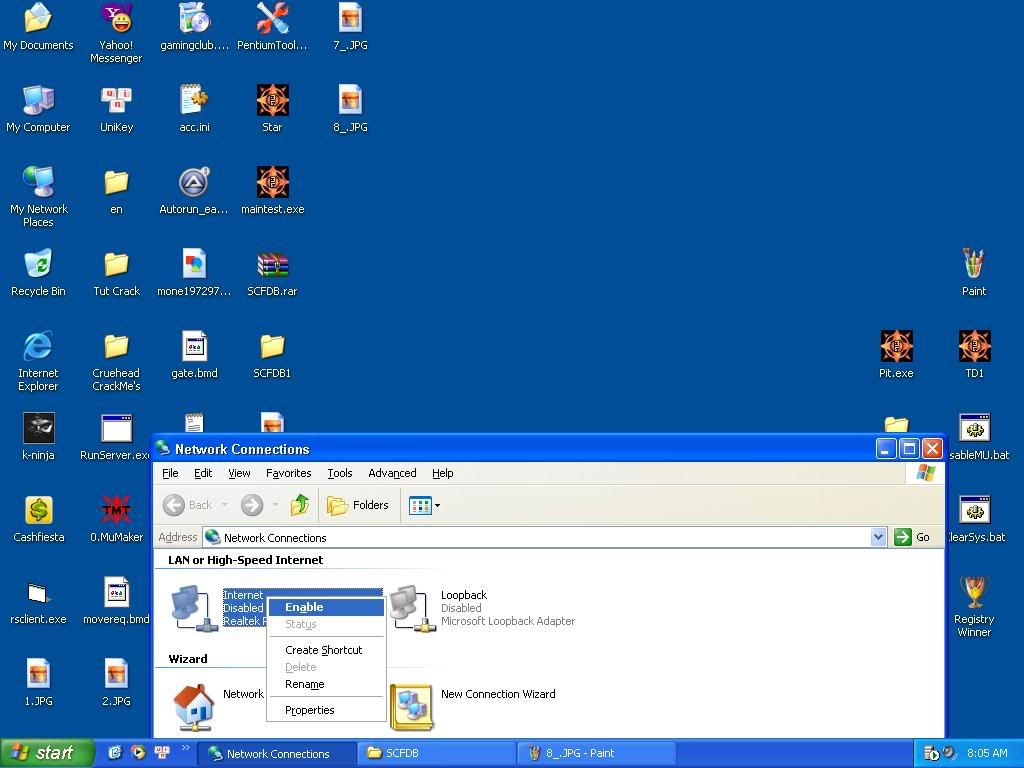1024x768 pixels.
Task: Select the 1.JPG file icon
Action: 38,683
